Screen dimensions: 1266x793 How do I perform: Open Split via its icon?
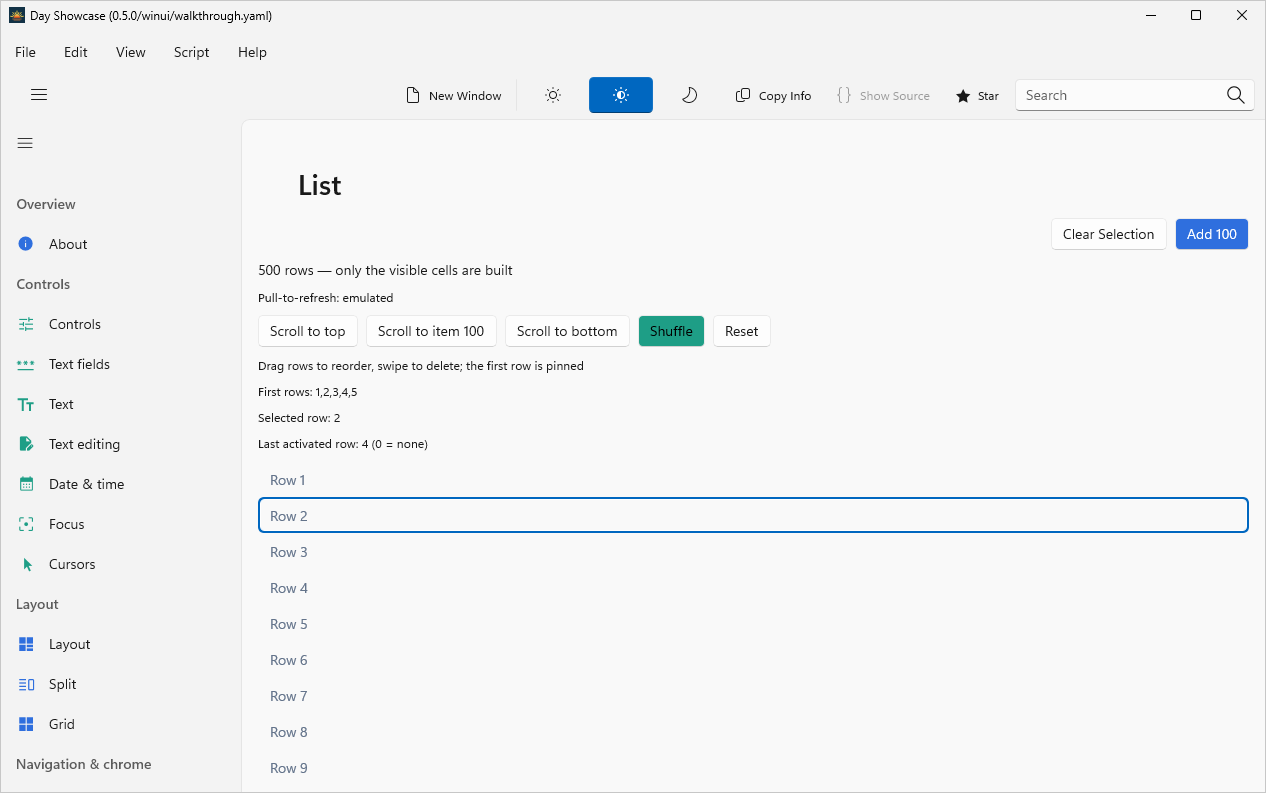click(27, 684)
